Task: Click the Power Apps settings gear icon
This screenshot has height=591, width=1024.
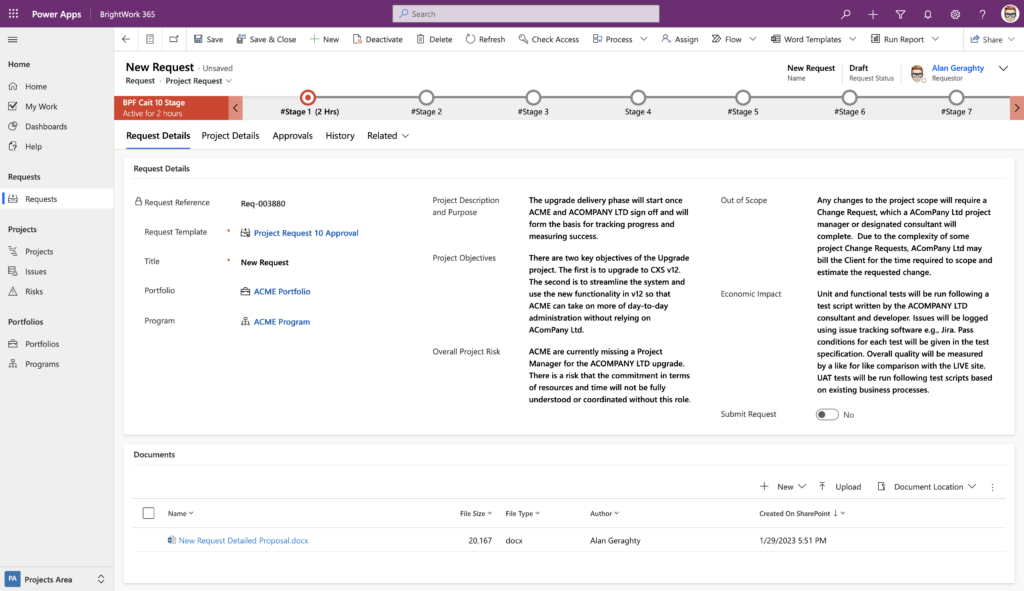Action: coord(955,14)
